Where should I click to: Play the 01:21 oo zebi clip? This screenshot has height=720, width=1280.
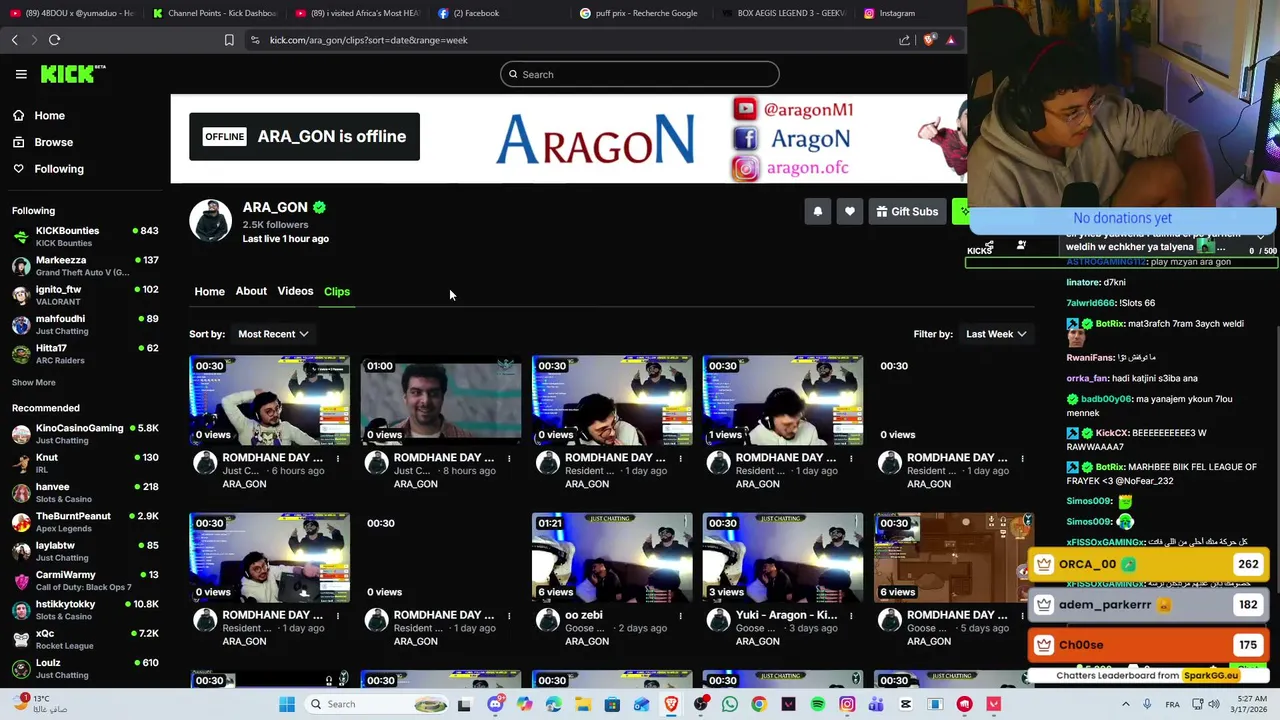(612, 557)
